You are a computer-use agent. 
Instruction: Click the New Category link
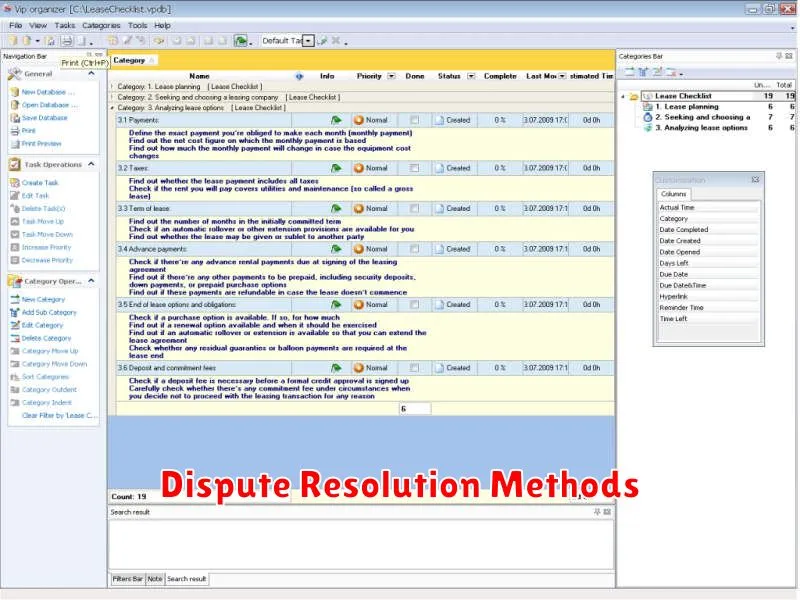[x=43, y=299]
